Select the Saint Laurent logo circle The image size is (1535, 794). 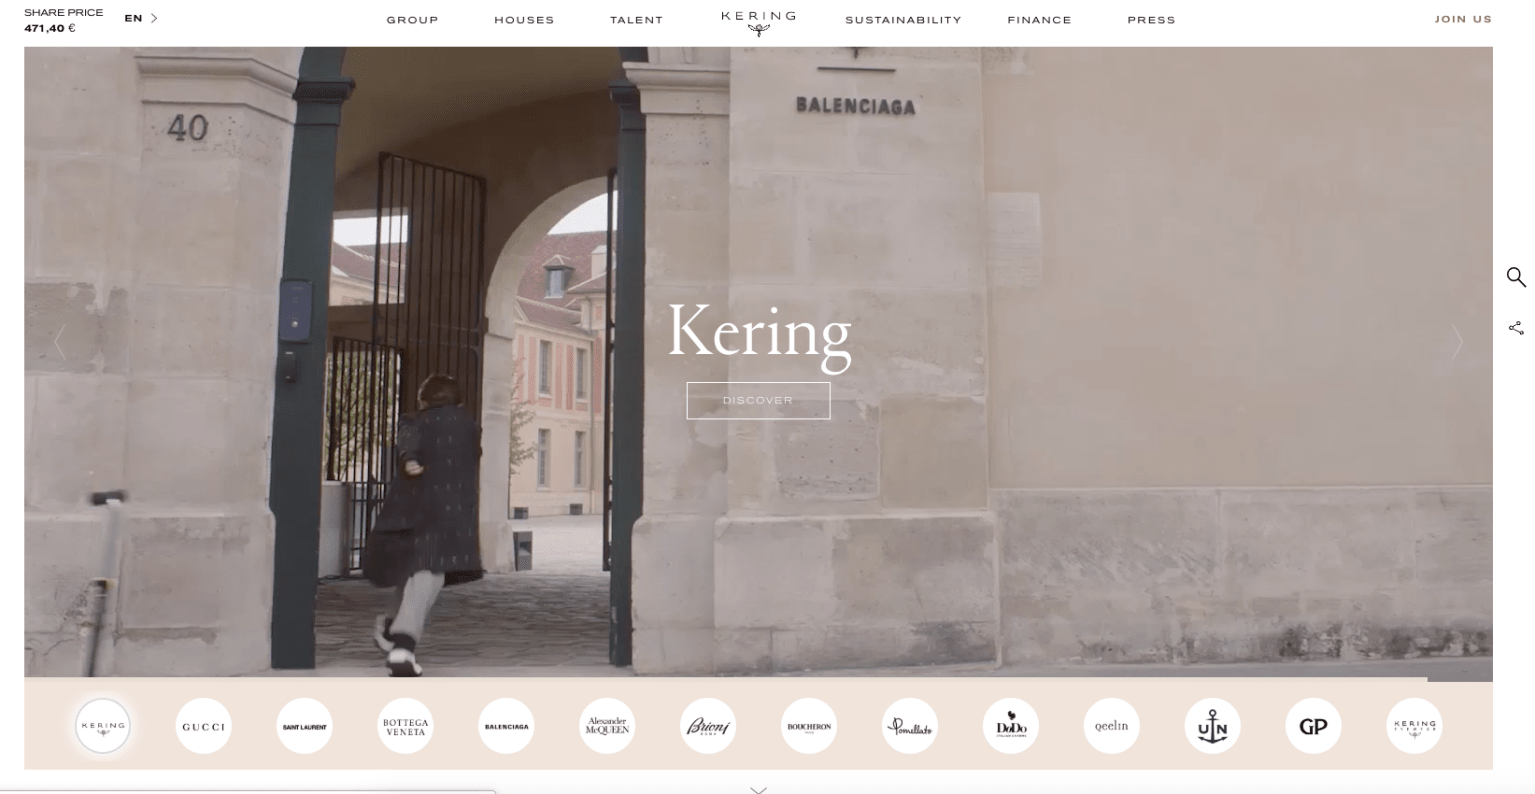pos(304,726)
